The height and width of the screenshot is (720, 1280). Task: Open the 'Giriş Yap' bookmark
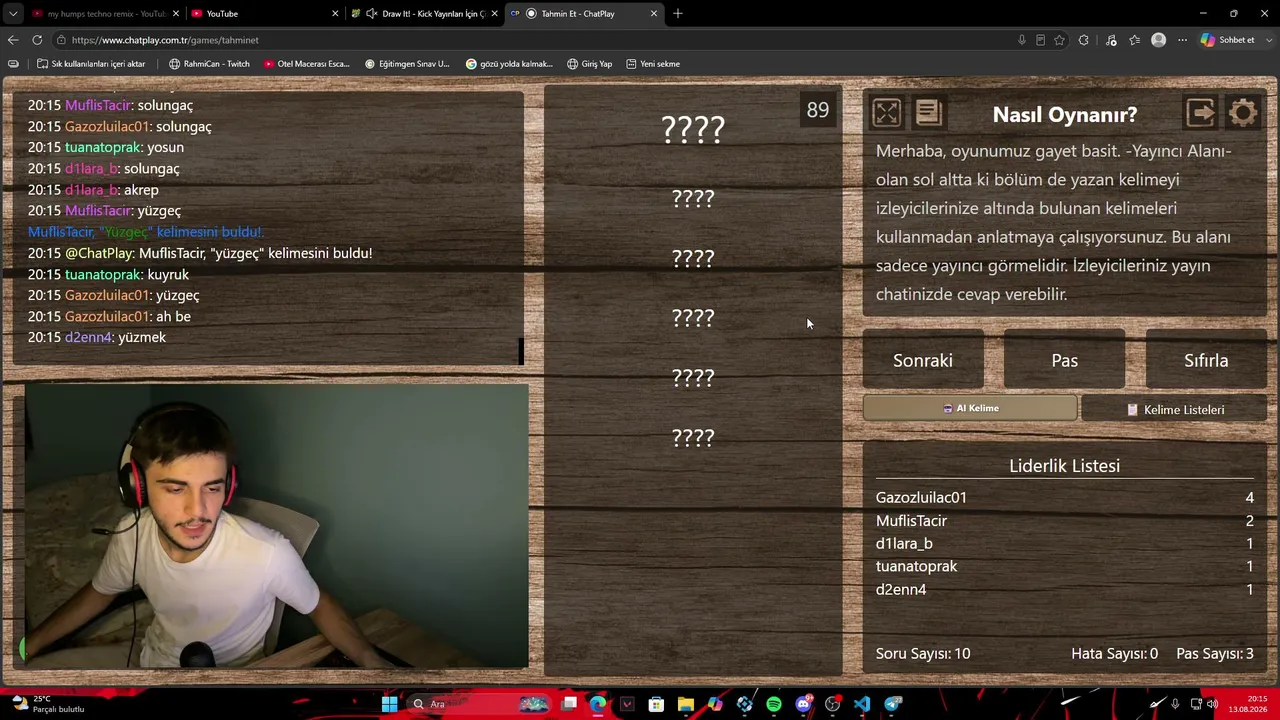pos(589,64)
